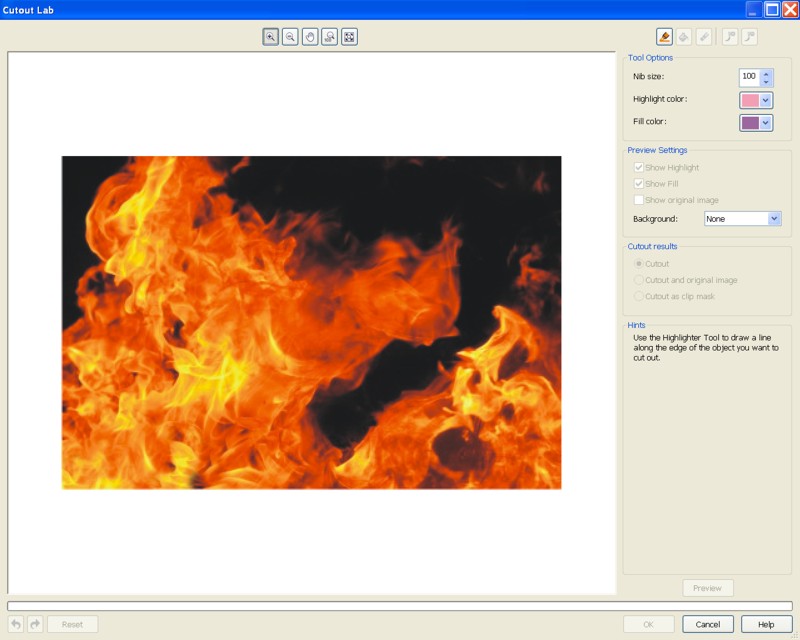The height and width of the screenshot is (640, 800).
Task: Decrease Nib size with down arrow
Action: [x=766, y=82]
